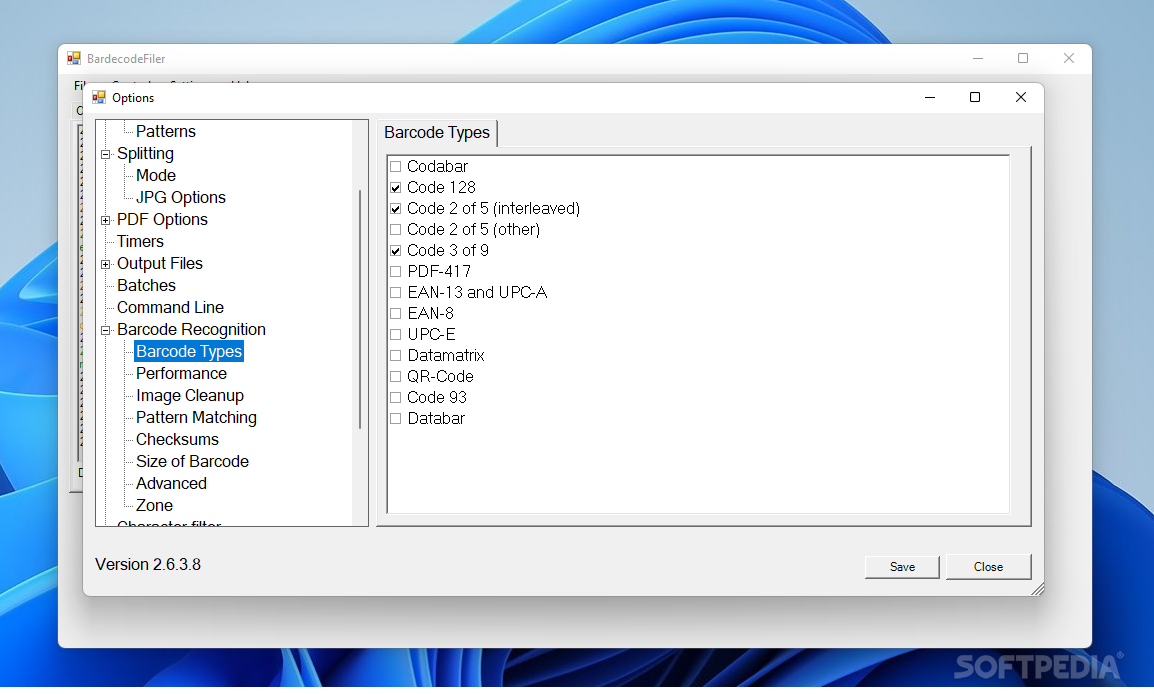Select Barcode Types in the tree
The width and height of the screenshot is (1154, 694).
pos(188,352)
